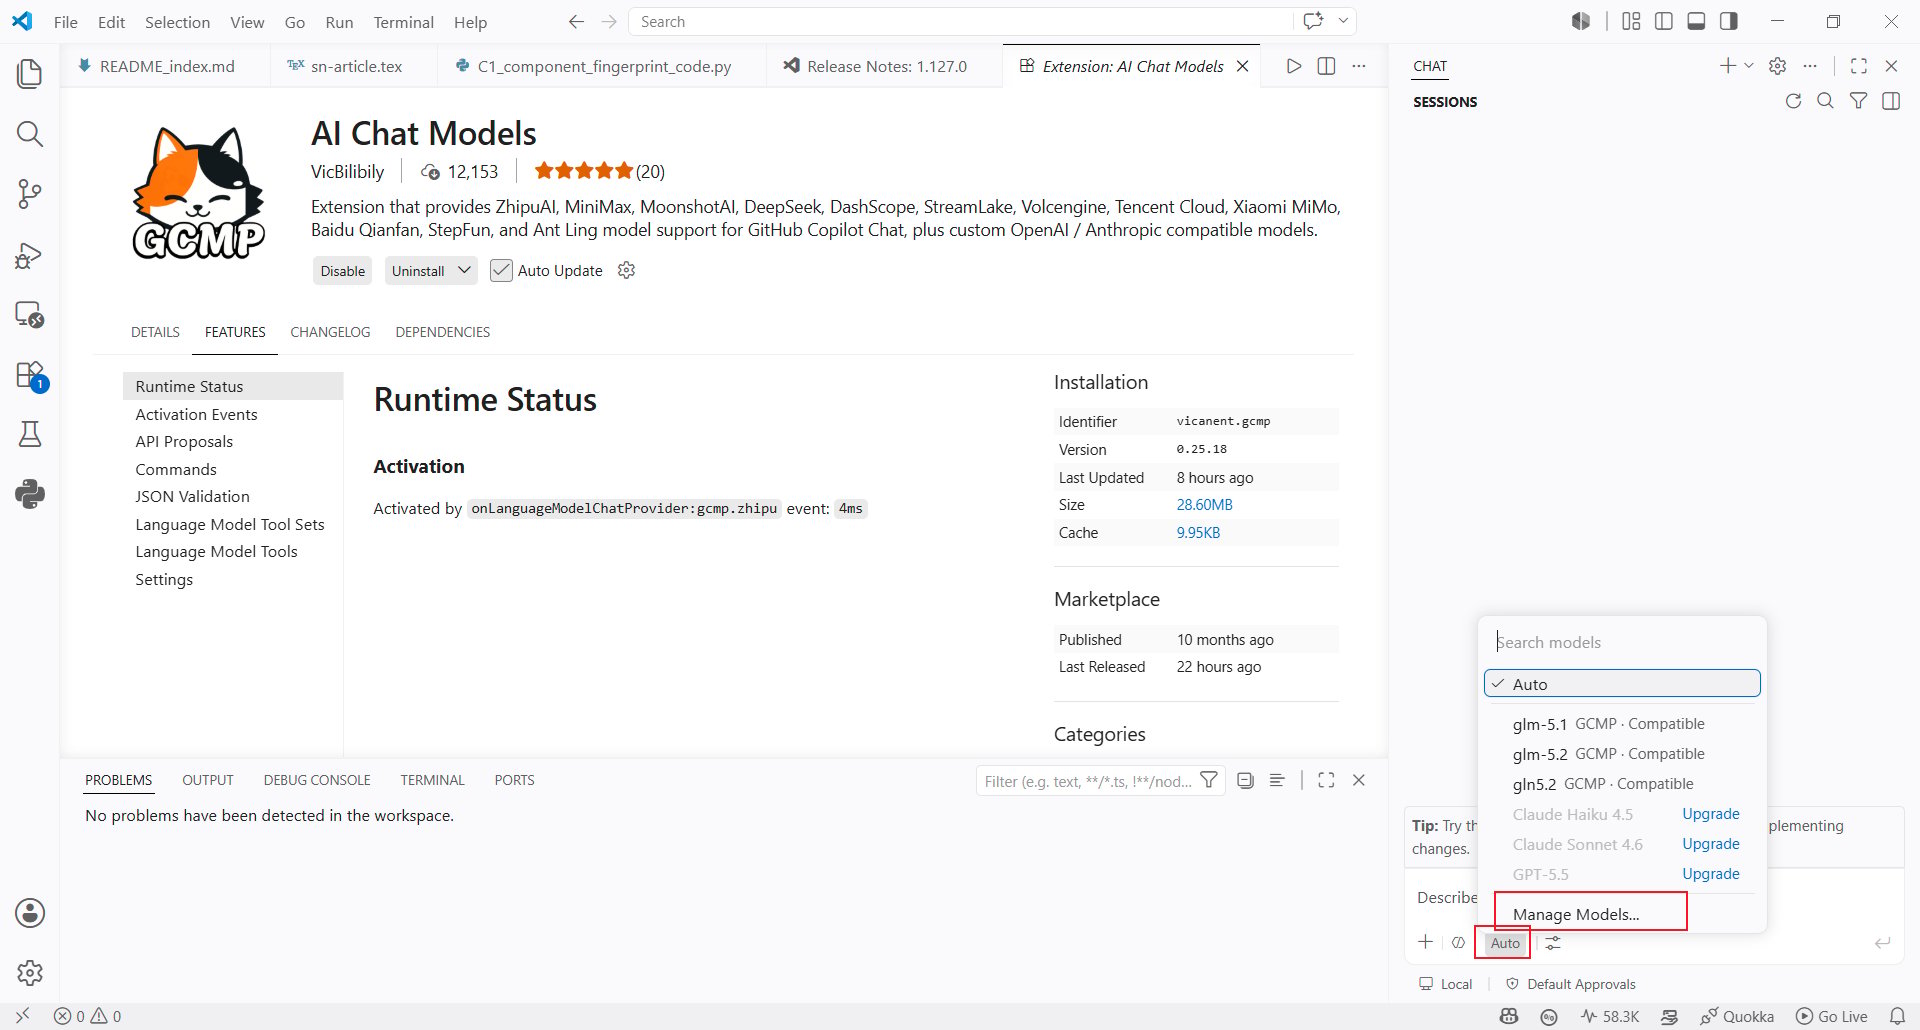The height and width of the screenshot is (1030, 1920).
Task: Open the Run and Debug view
Action: coord(30,255)
